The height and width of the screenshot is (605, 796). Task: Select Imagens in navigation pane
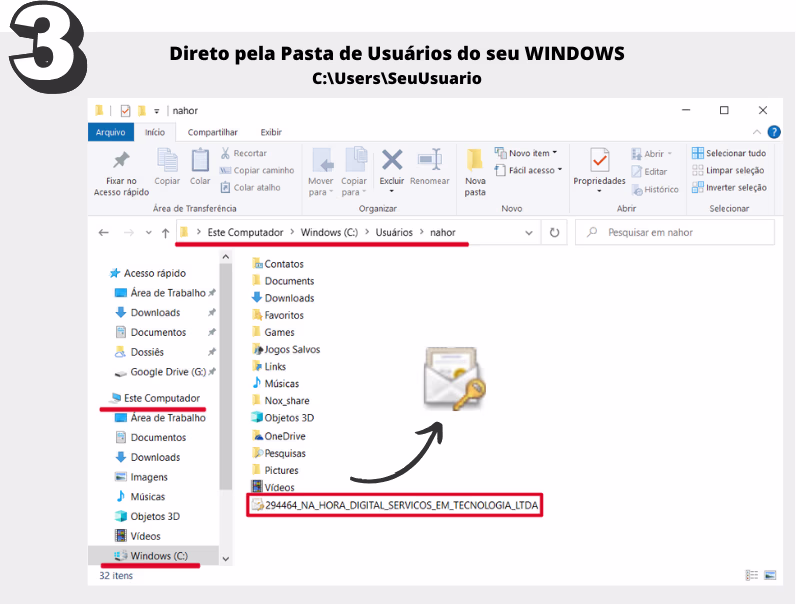[x=142, y=477]
